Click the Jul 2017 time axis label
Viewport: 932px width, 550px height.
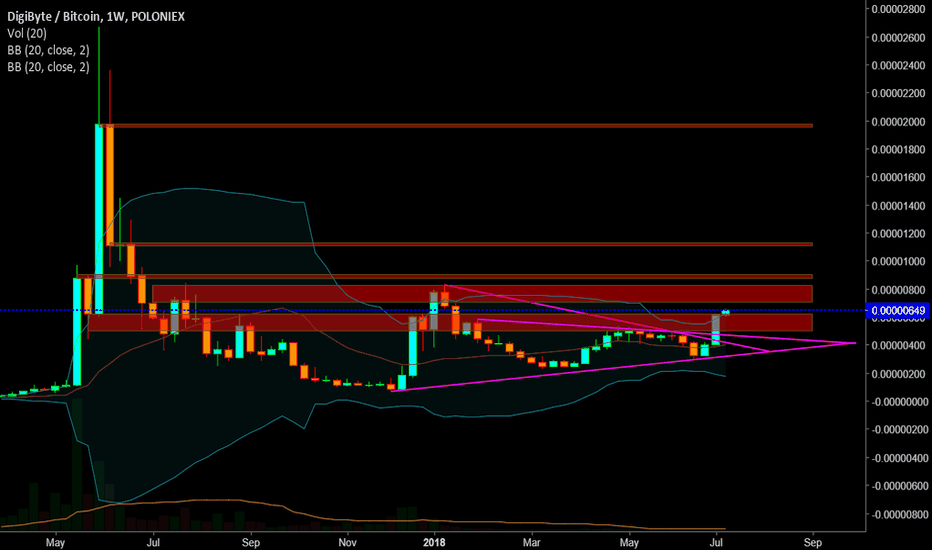pyautogui.click(x=153, y=542)
